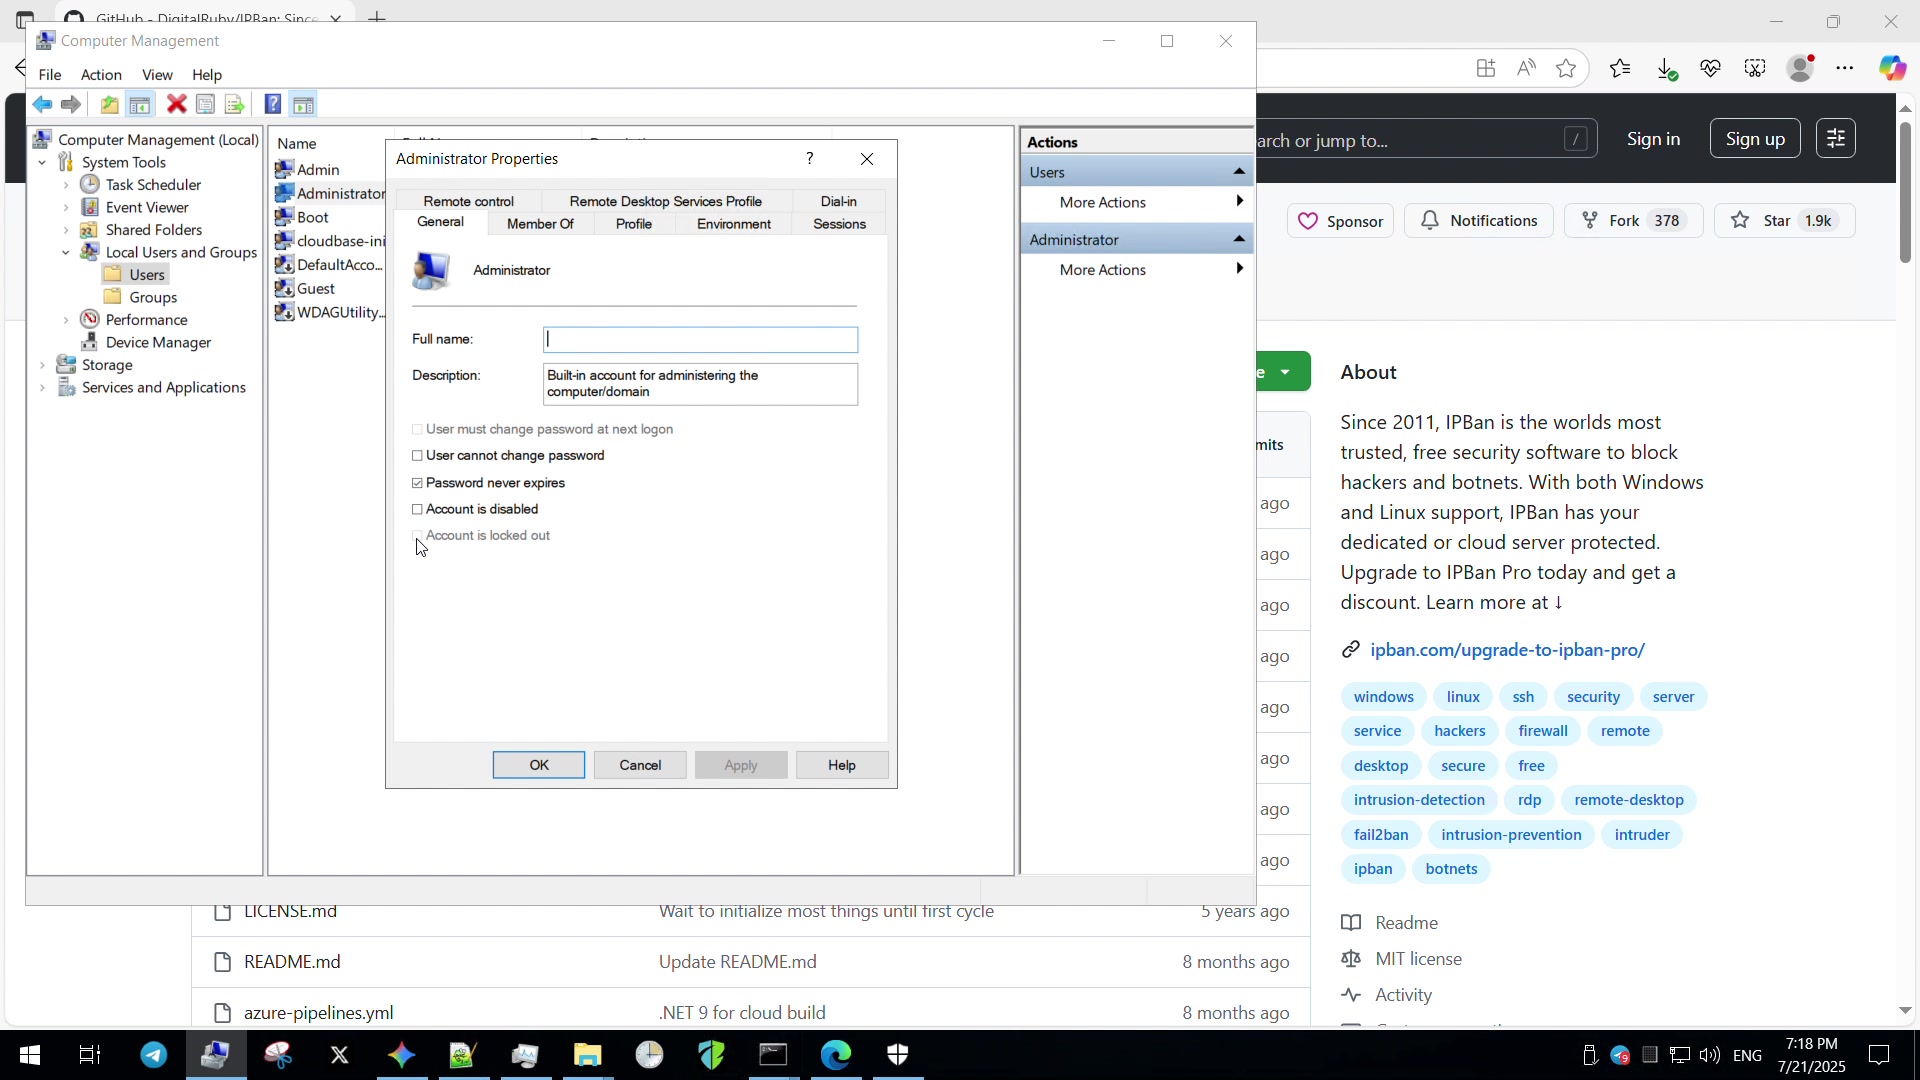Open Properties toolbar icon
Viewport: 1920px width, 1080px height.
(x=205, y=105)
